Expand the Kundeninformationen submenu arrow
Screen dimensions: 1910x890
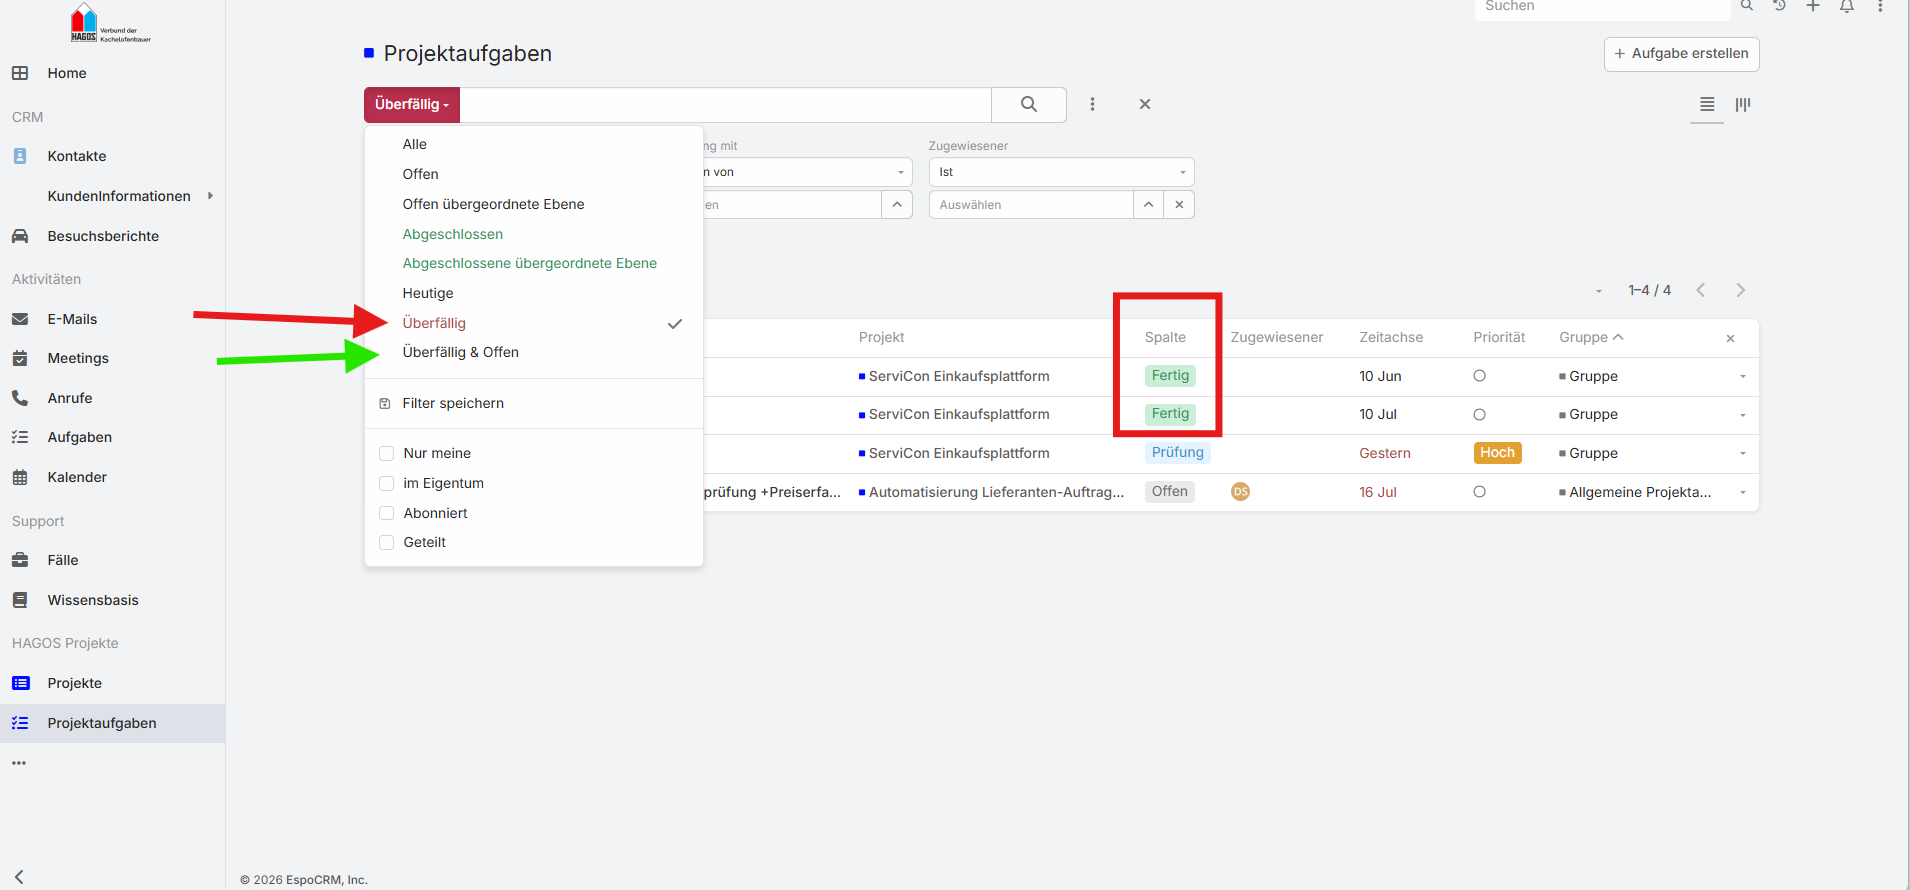(210, 196)
